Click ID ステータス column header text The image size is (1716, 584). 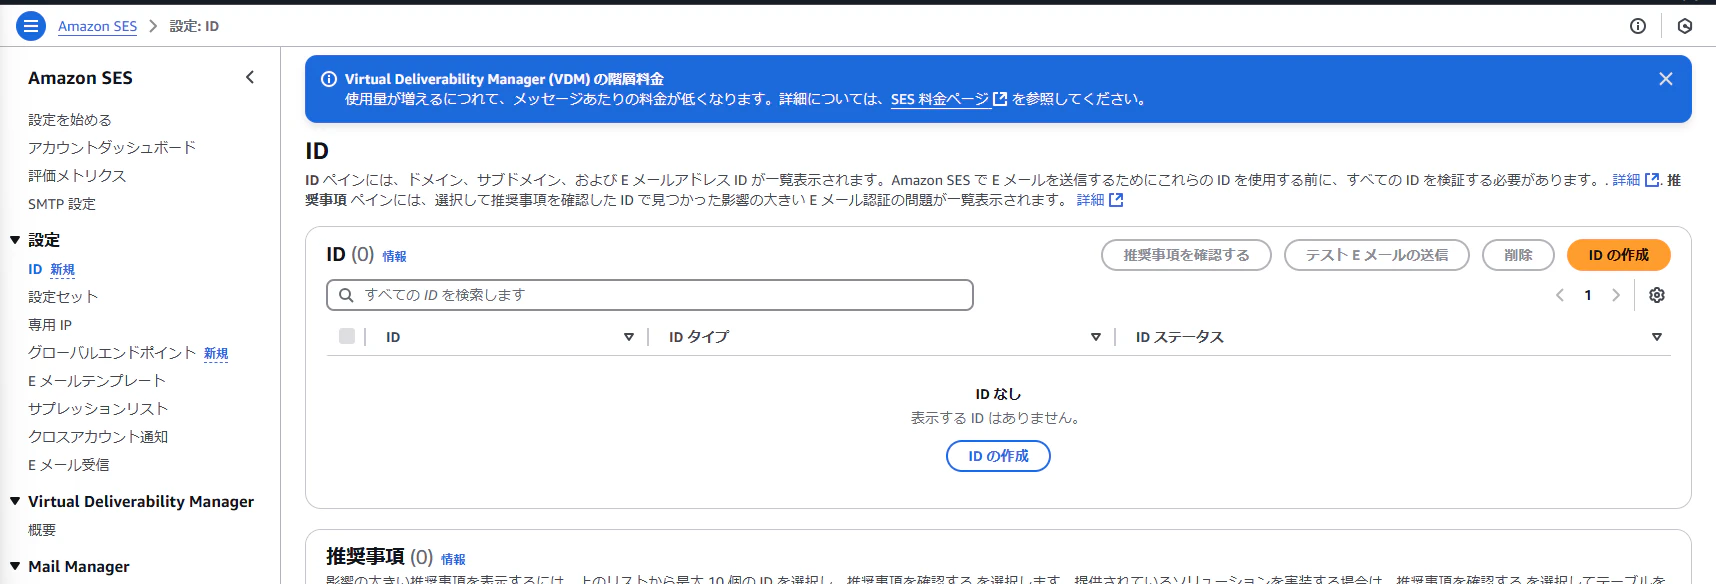[x=1180, y=337]
